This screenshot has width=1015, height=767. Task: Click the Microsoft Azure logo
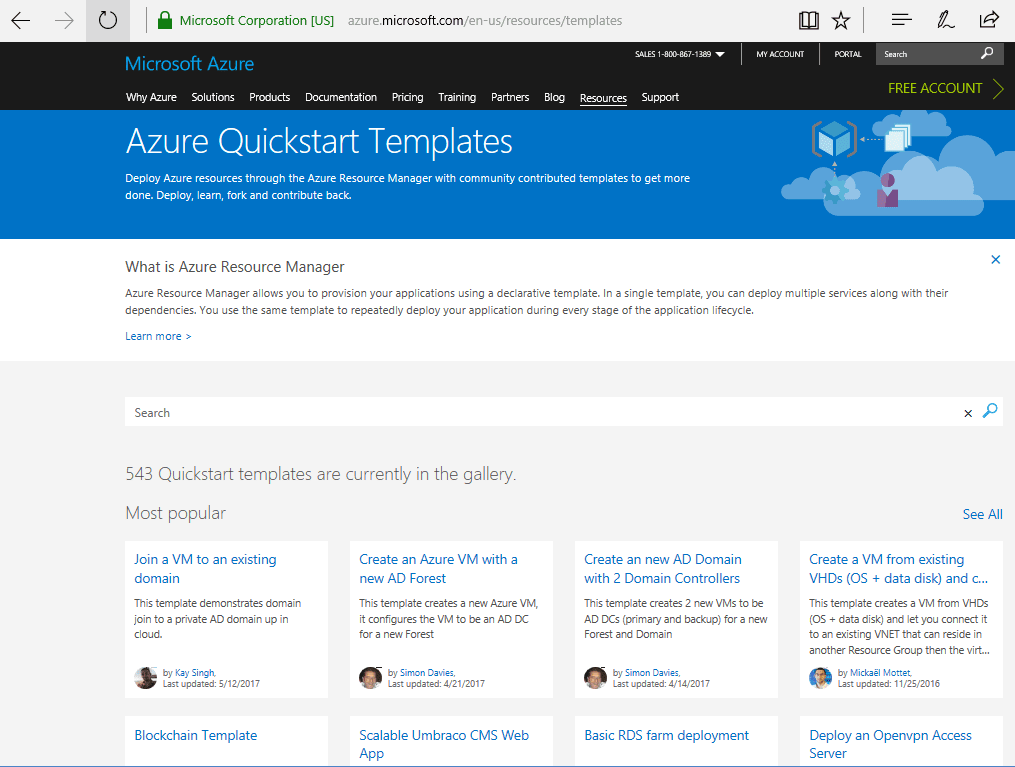pos(189,63)
